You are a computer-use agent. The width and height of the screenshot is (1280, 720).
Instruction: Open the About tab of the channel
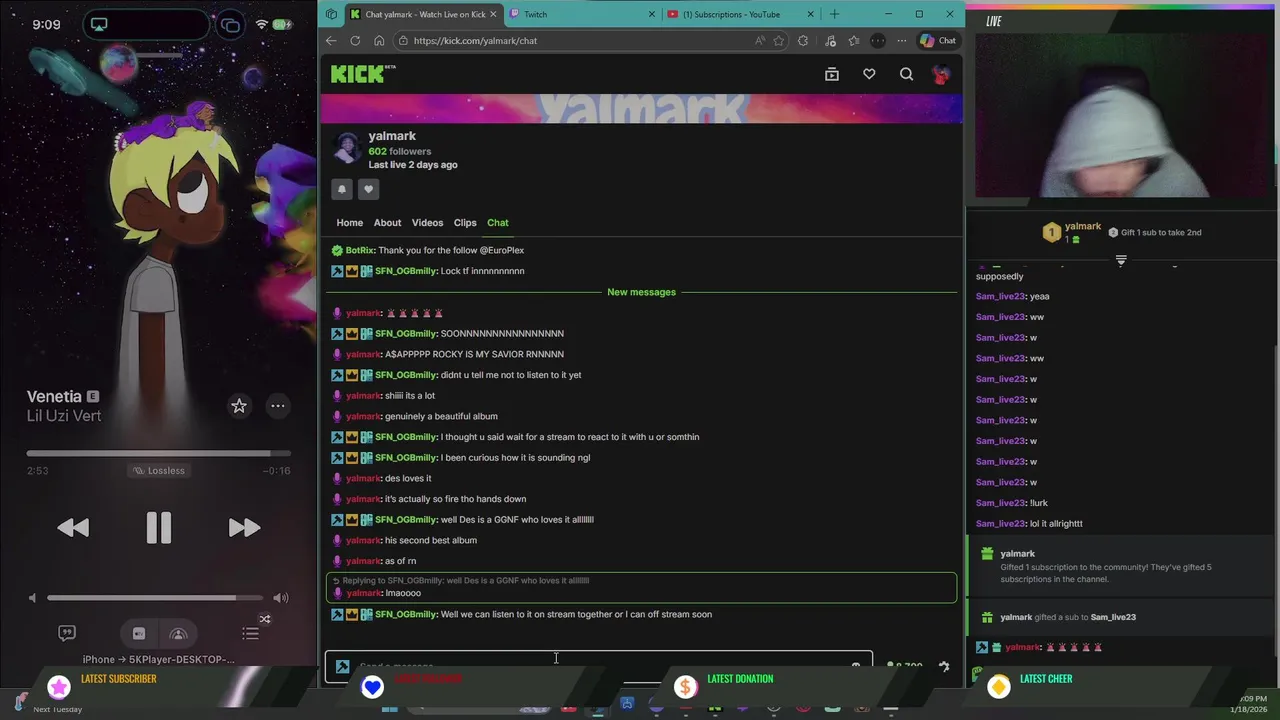387,223
